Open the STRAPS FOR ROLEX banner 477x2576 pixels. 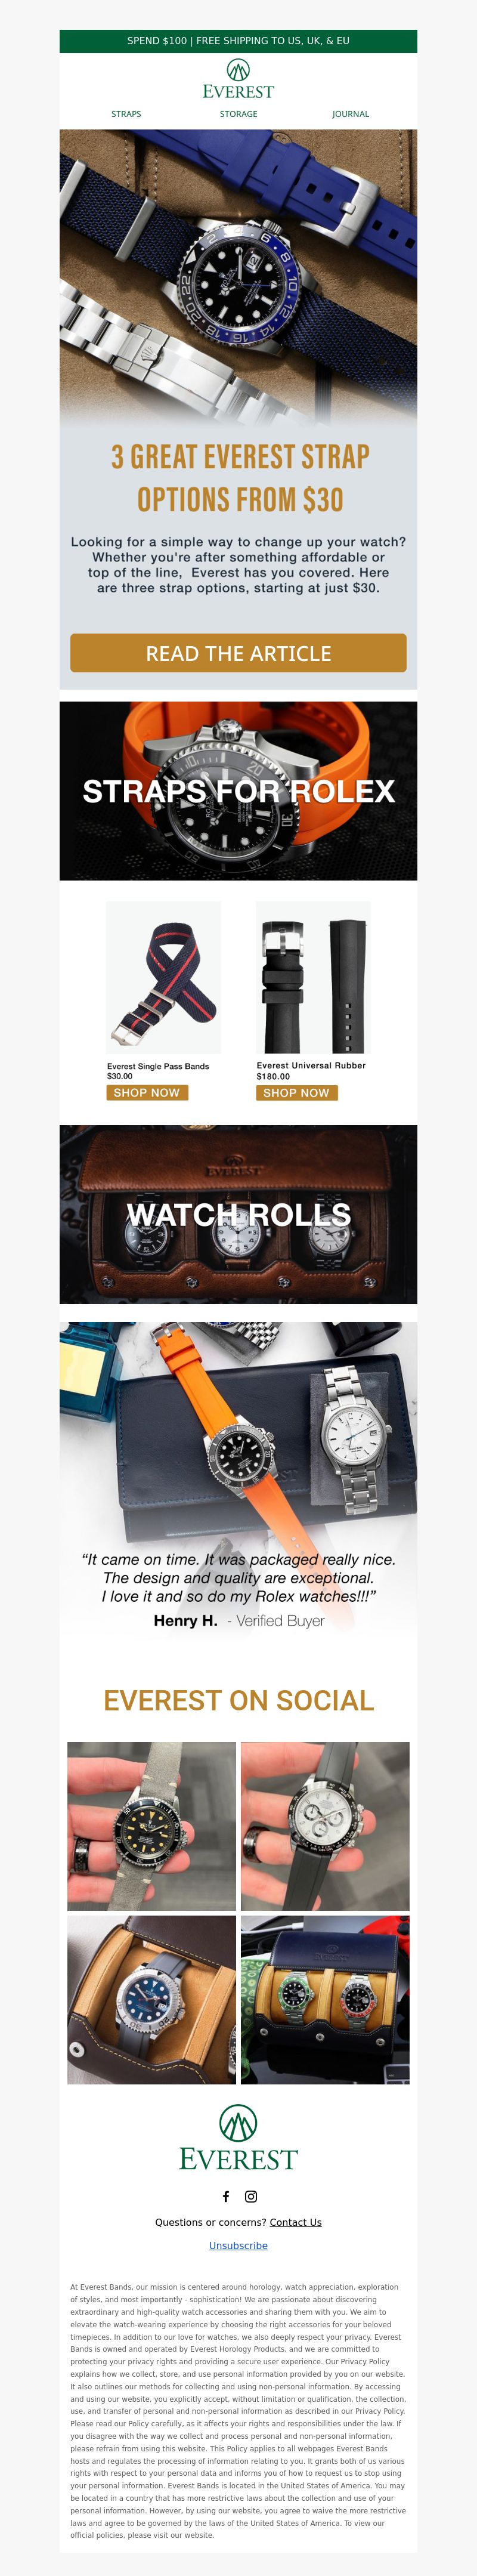tap(238, 791)
